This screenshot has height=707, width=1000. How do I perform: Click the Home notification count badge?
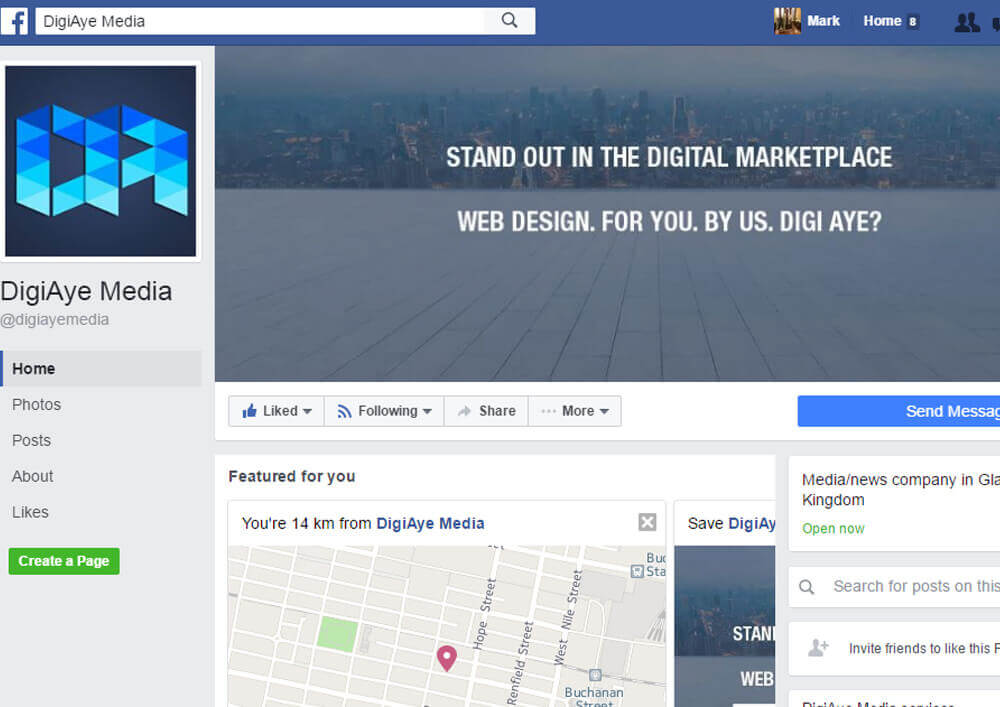point(913,22)
